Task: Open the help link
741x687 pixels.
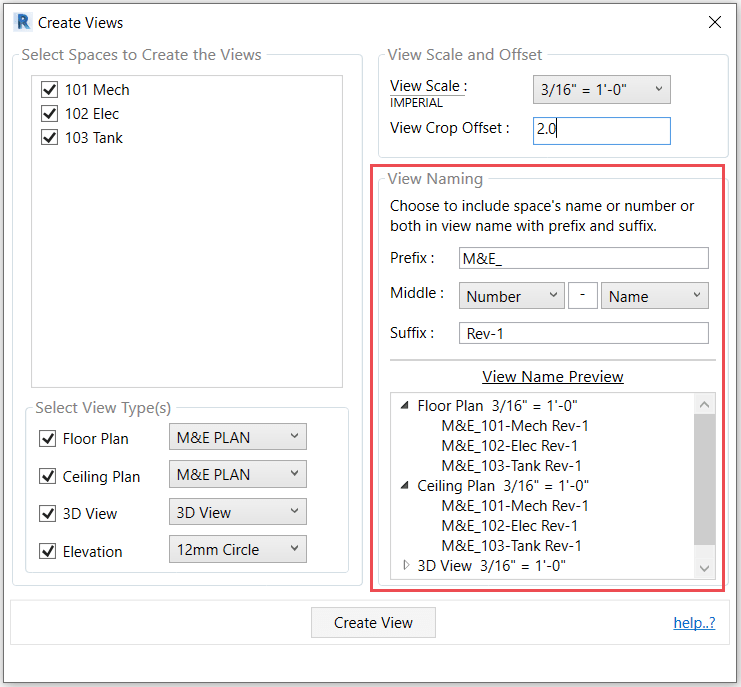Action: point(694,622)
